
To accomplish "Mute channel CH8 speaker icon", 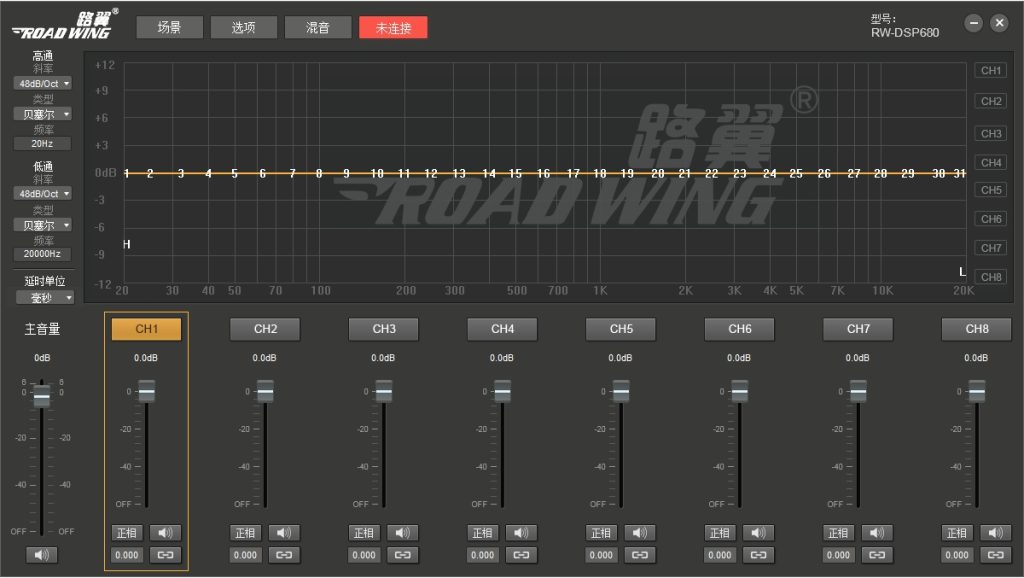I will (996, 533).
